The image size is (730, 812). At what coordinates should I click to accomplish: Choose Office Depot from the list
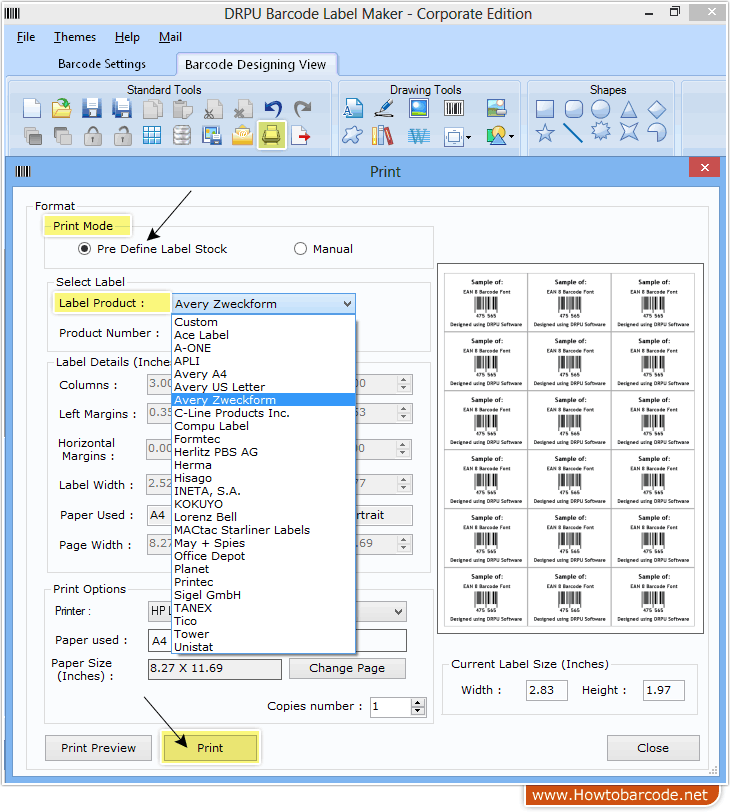point(264,556)
